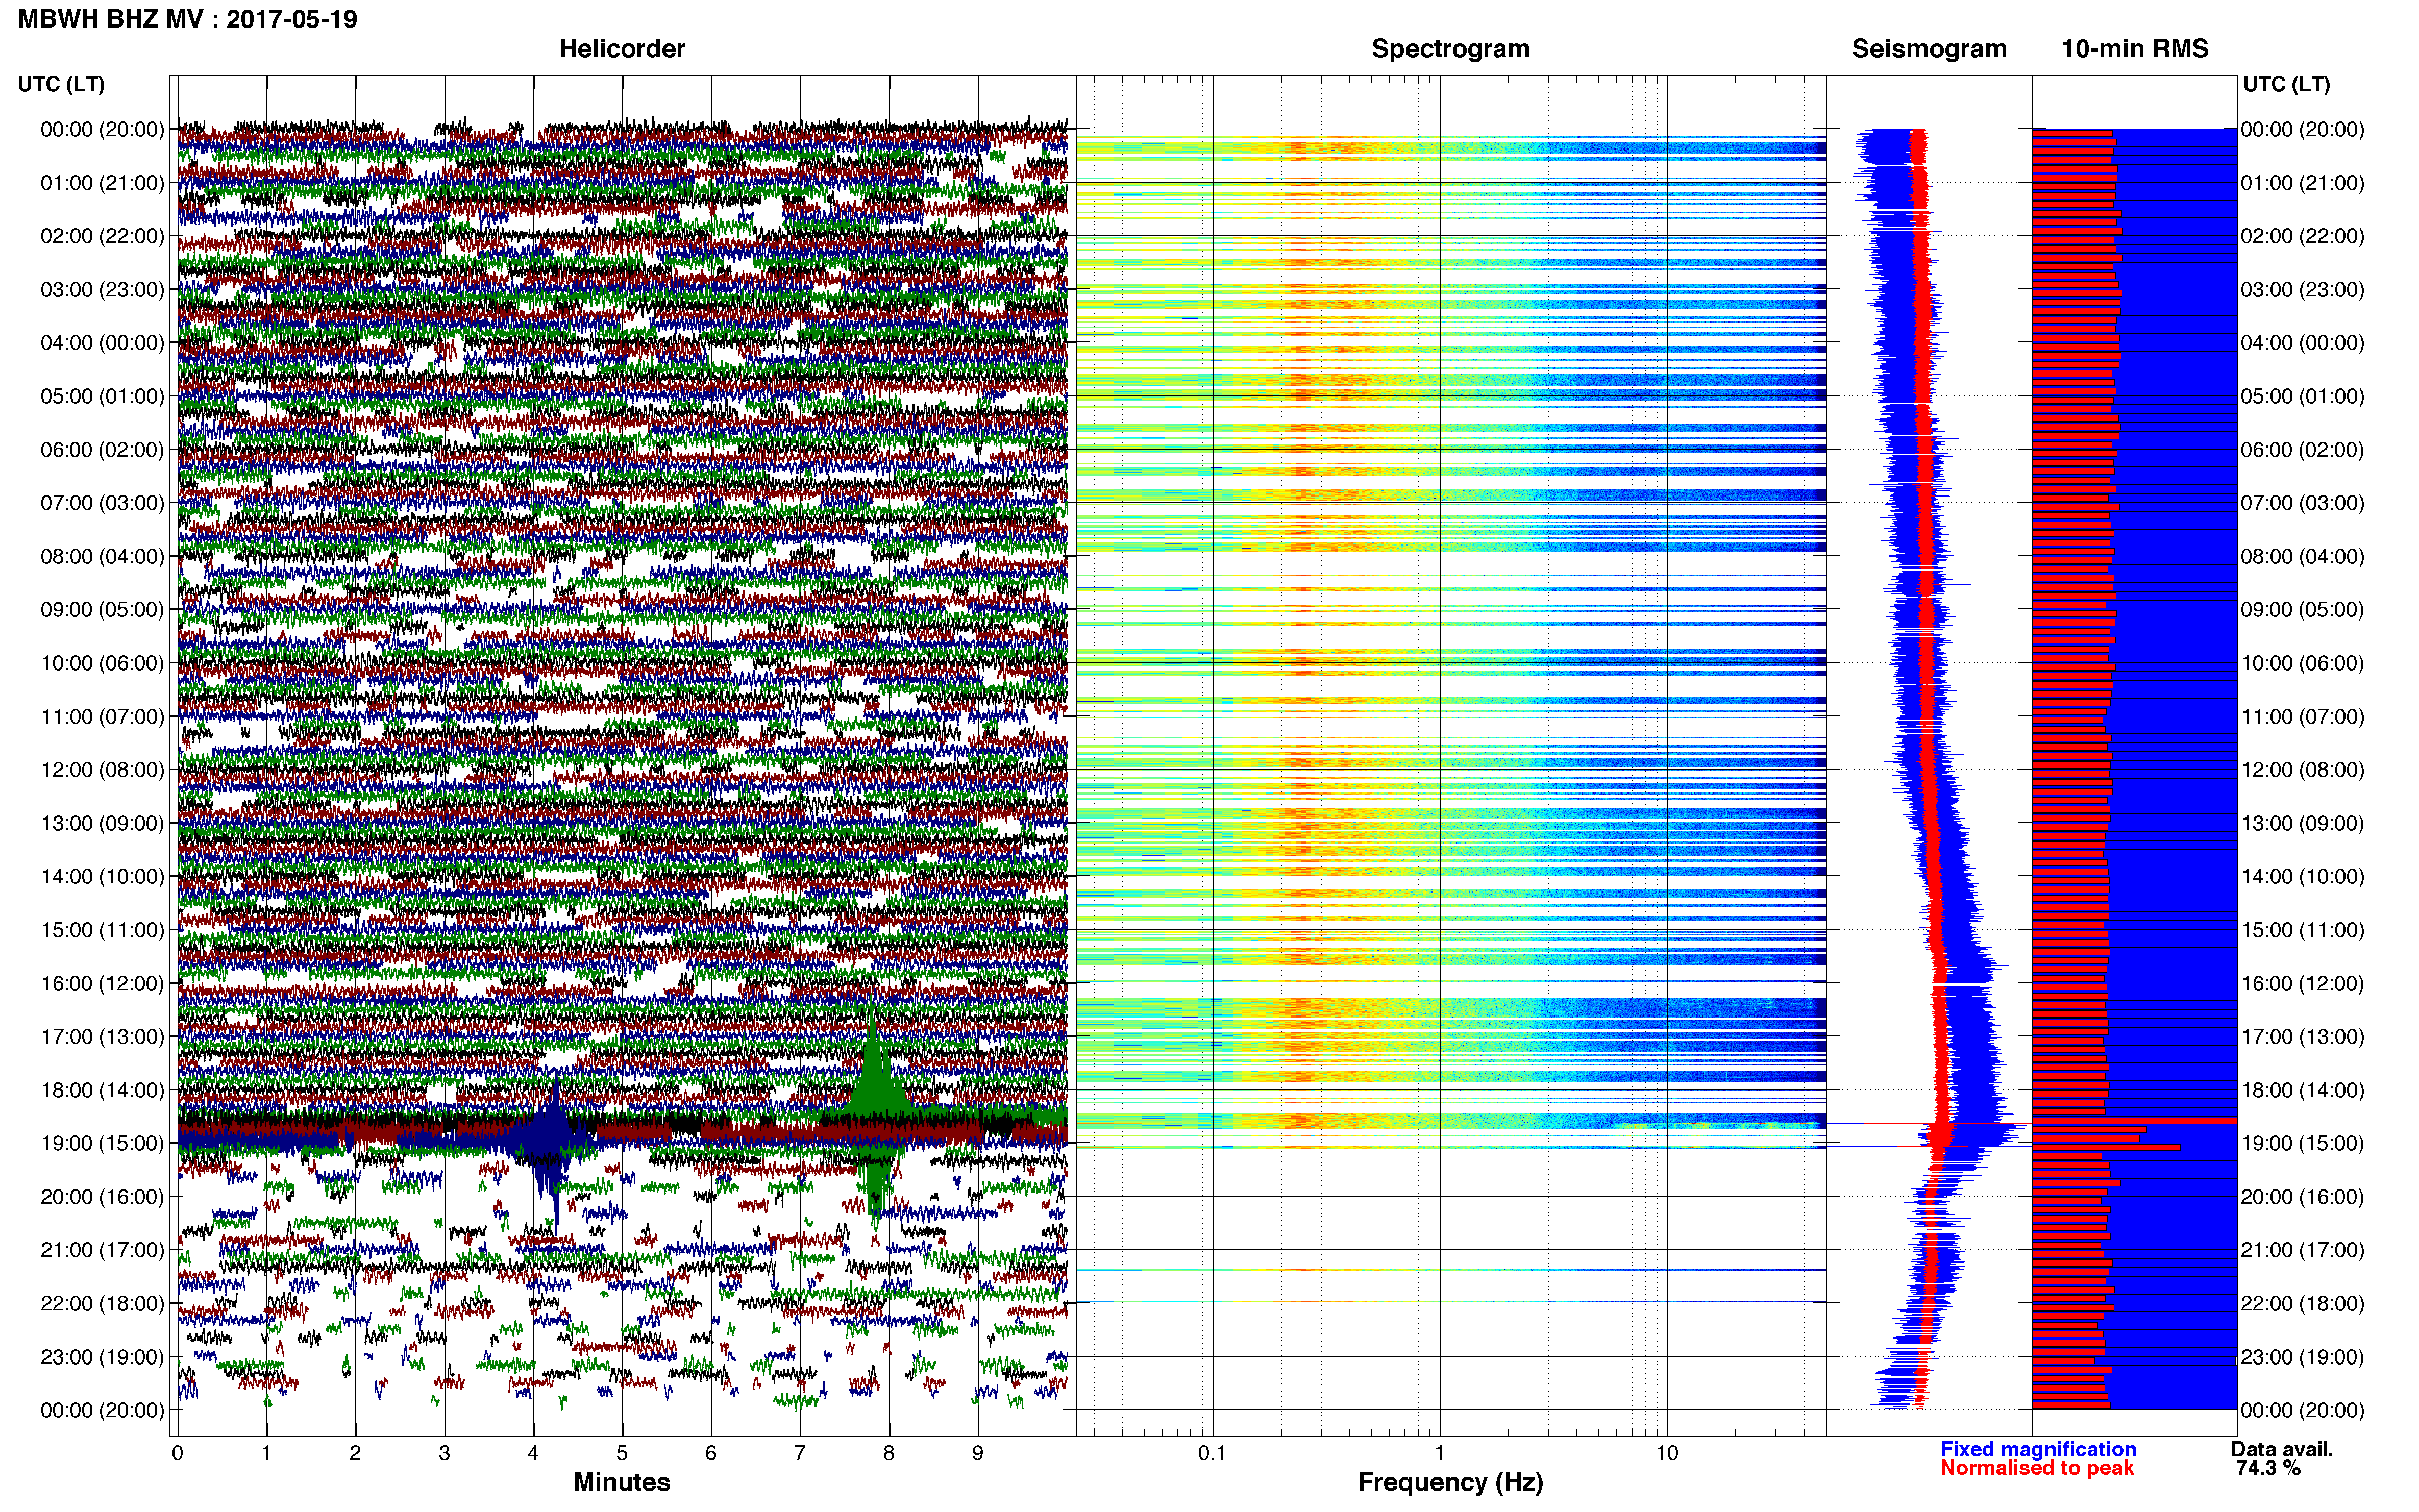Click "17:00 (13:00)" on the RMS-side time axis

[x=2303, y=1037]
